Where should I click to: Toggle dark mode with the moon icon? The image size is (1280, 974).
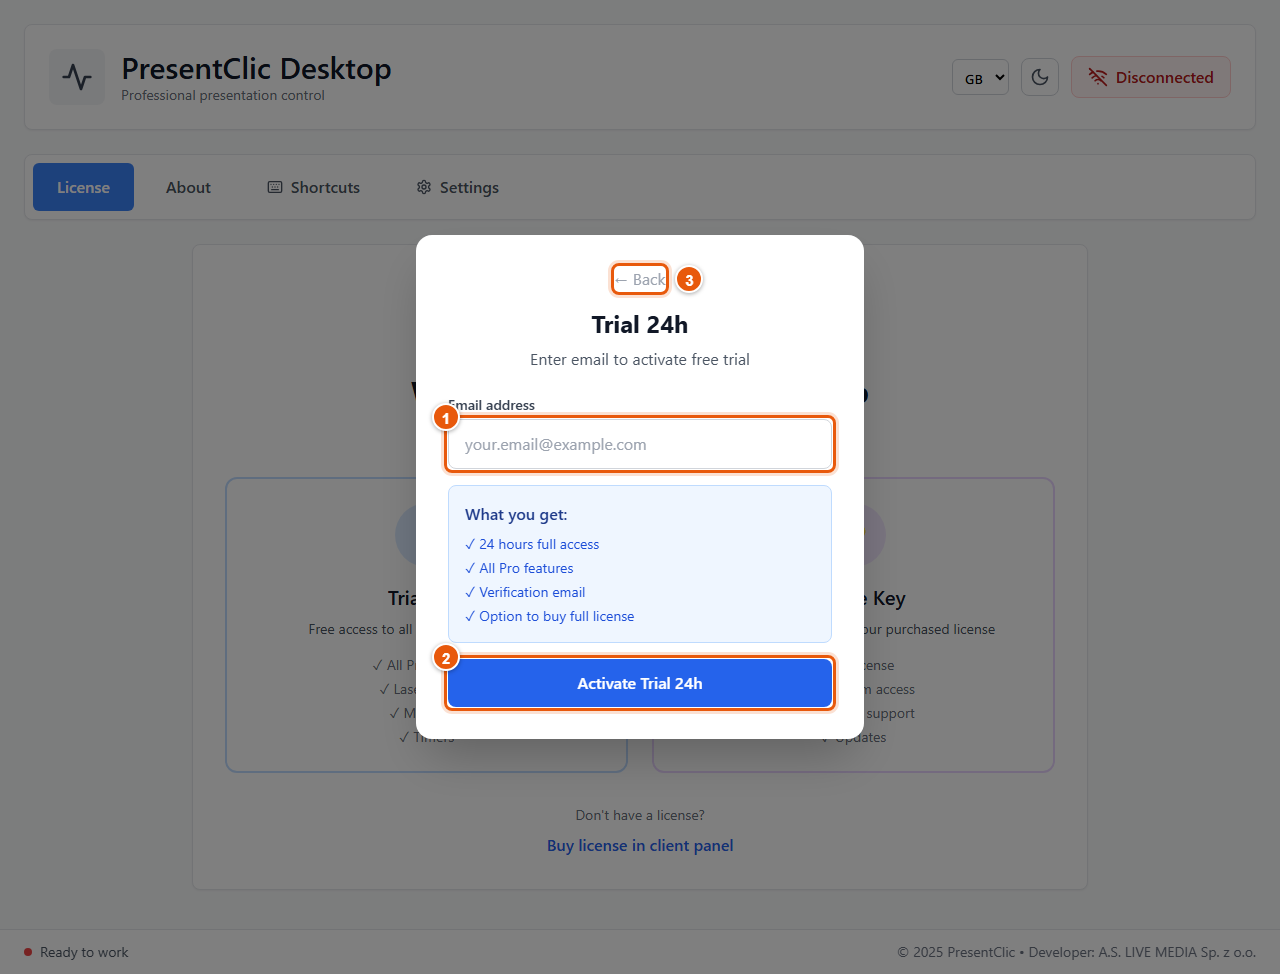tap(1040, 77)
